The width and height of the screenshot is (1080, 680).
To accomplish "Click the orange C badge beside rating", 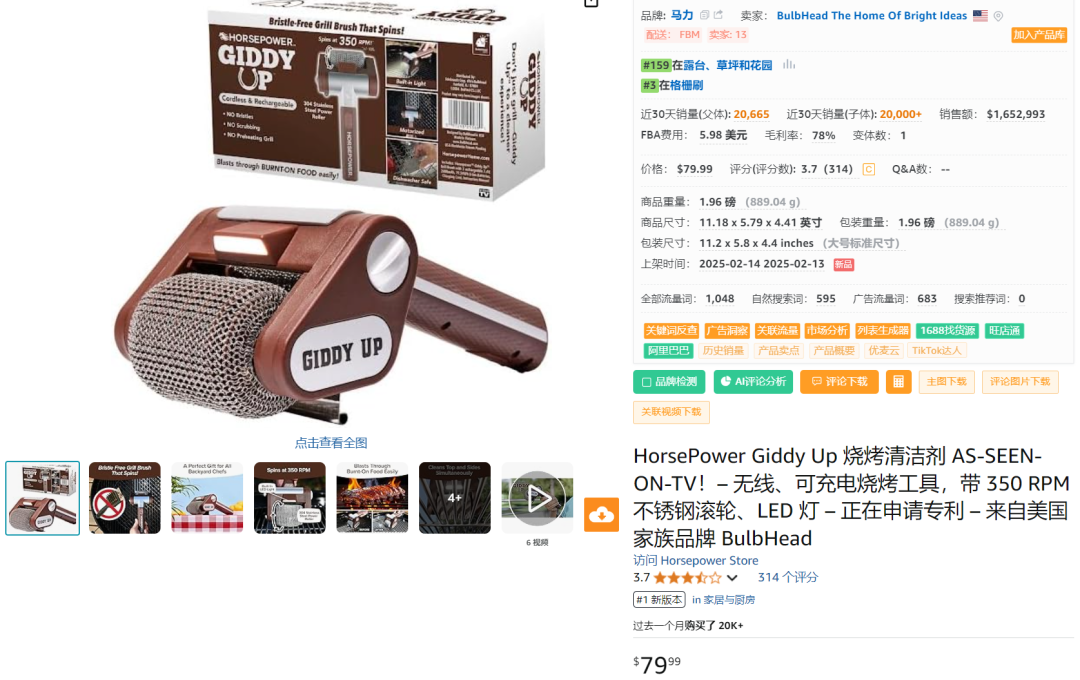I will tap(869, 169).
